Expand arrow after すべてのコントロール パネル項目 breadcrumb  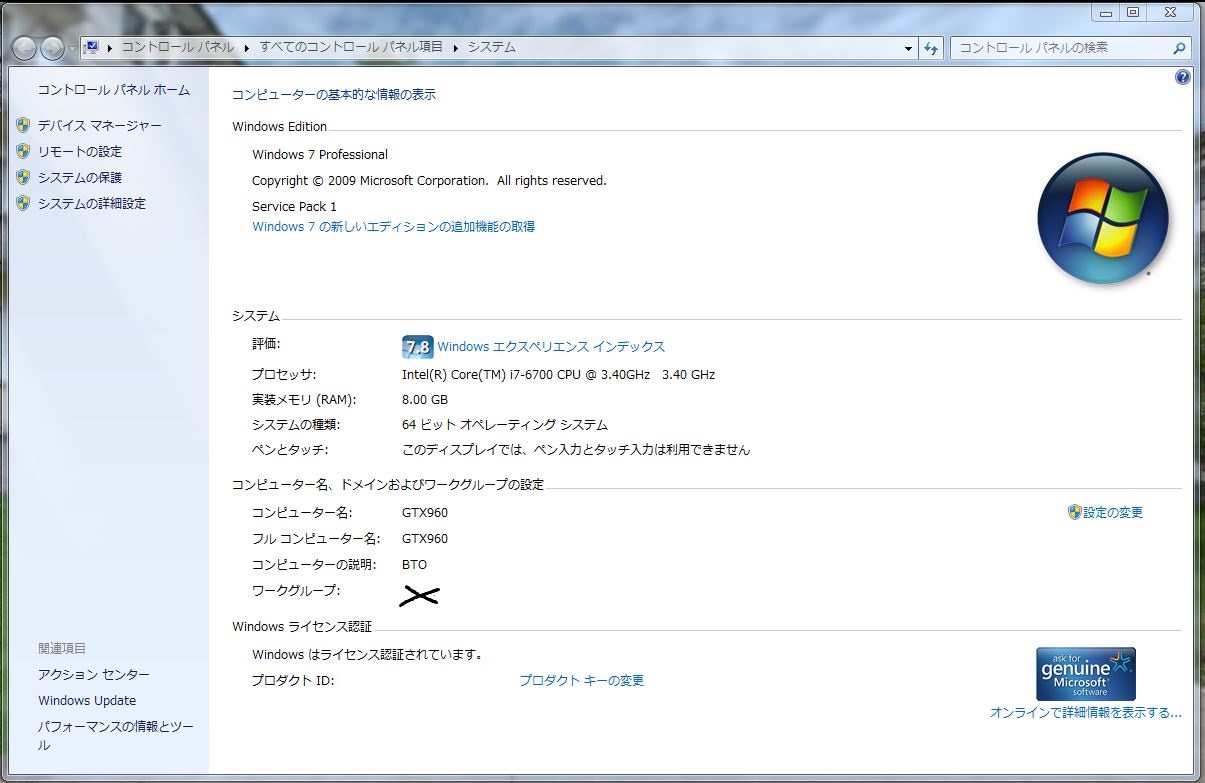point(456,47)
